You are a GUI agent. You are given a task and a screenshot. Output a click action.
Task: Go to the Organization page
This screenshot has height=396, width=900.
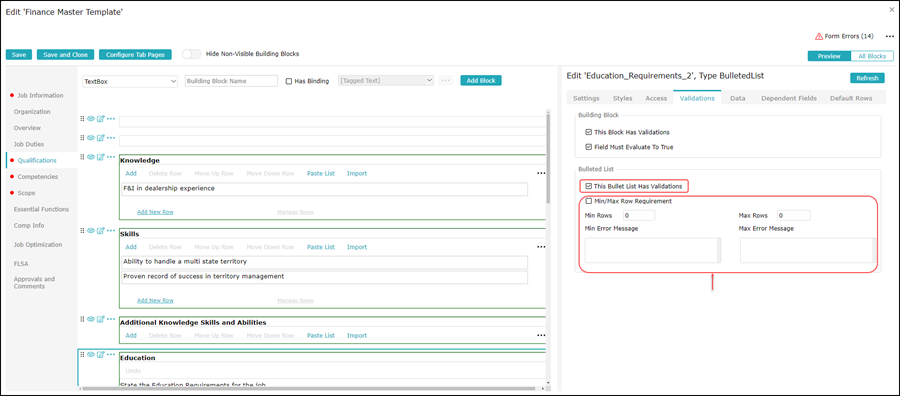click(32, 111)
